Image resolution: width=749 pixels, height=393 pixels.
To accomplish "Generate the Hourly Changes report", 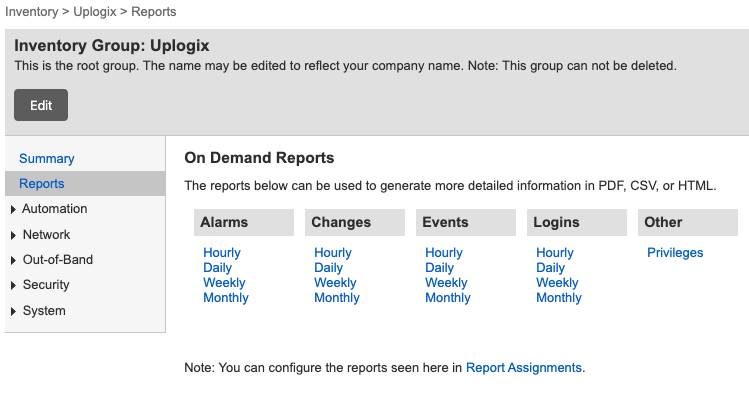I will pyautogui.click(x=332, y=253).
